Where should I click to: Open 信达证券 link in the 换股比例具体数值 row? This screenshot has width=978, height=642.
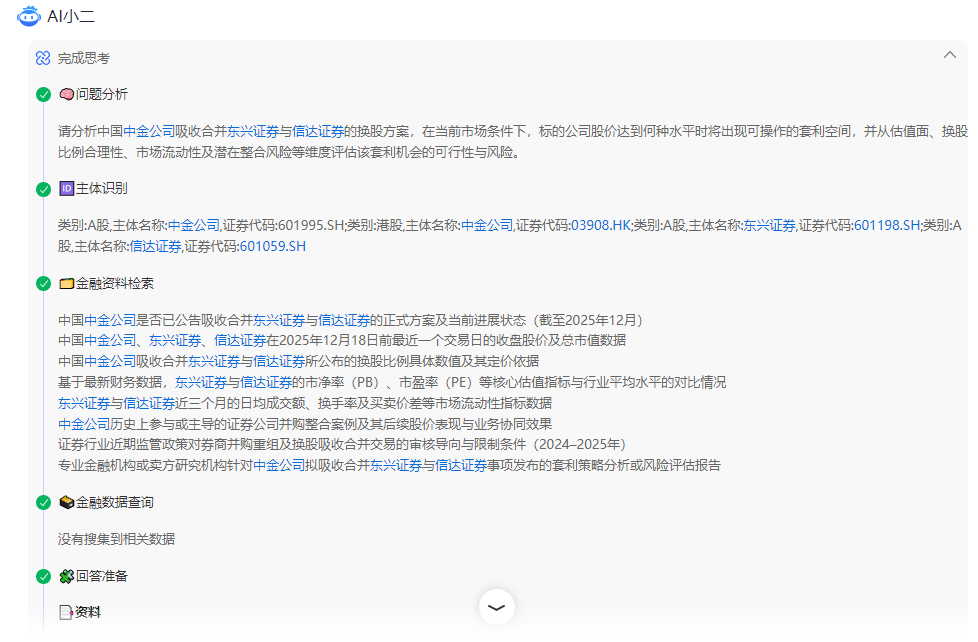coord(279,361)
